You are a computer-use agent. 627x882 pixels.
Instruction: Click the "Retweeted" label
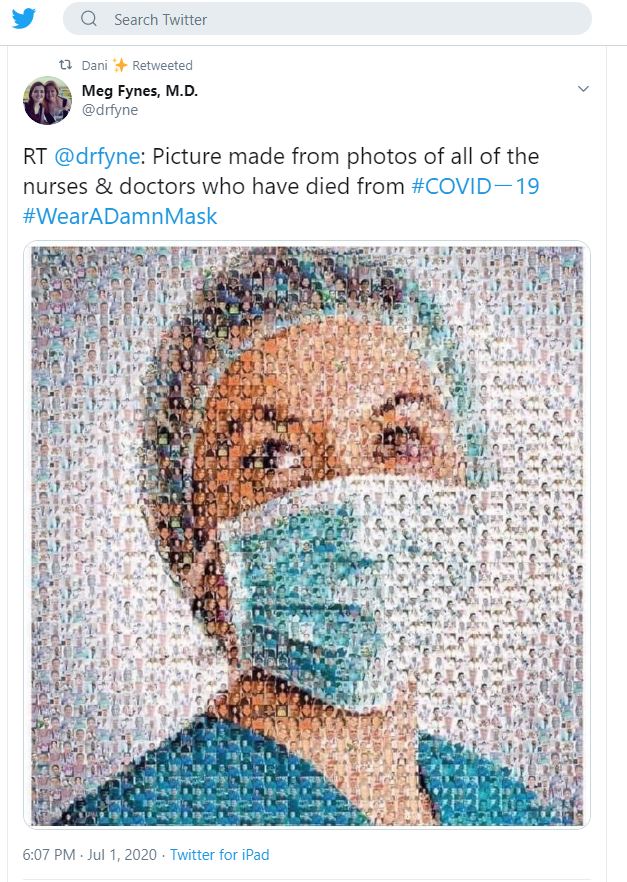click(162, 65)
